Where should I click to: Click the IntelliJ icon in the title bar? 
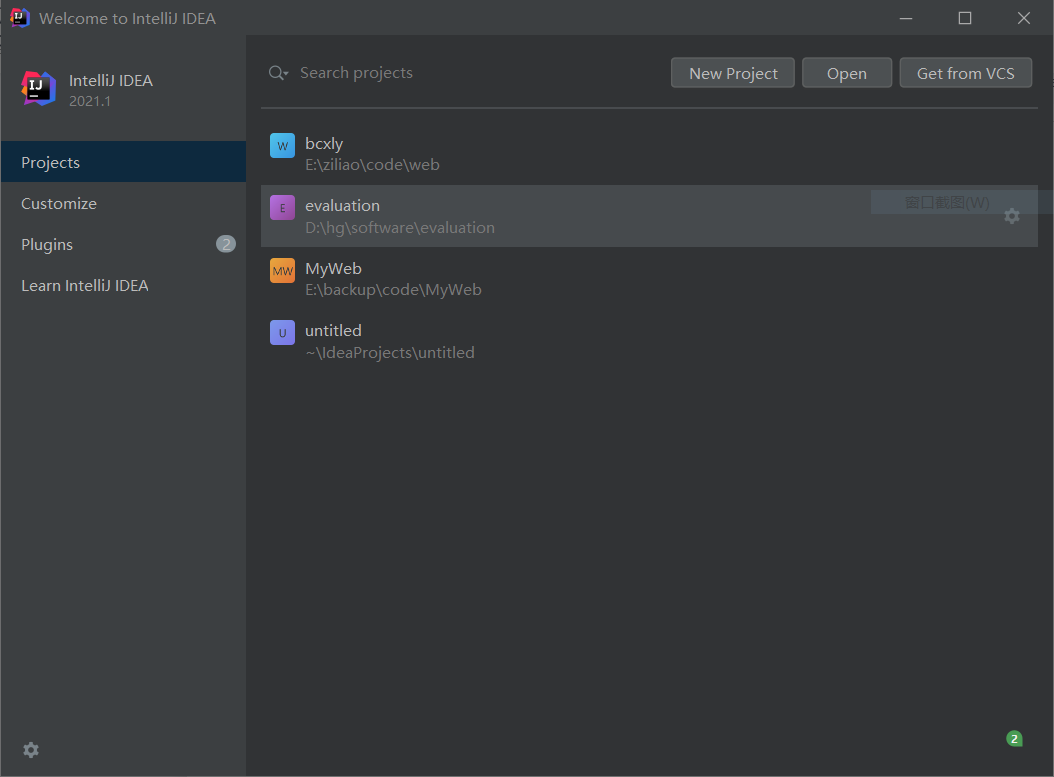(x=19, y=17)
